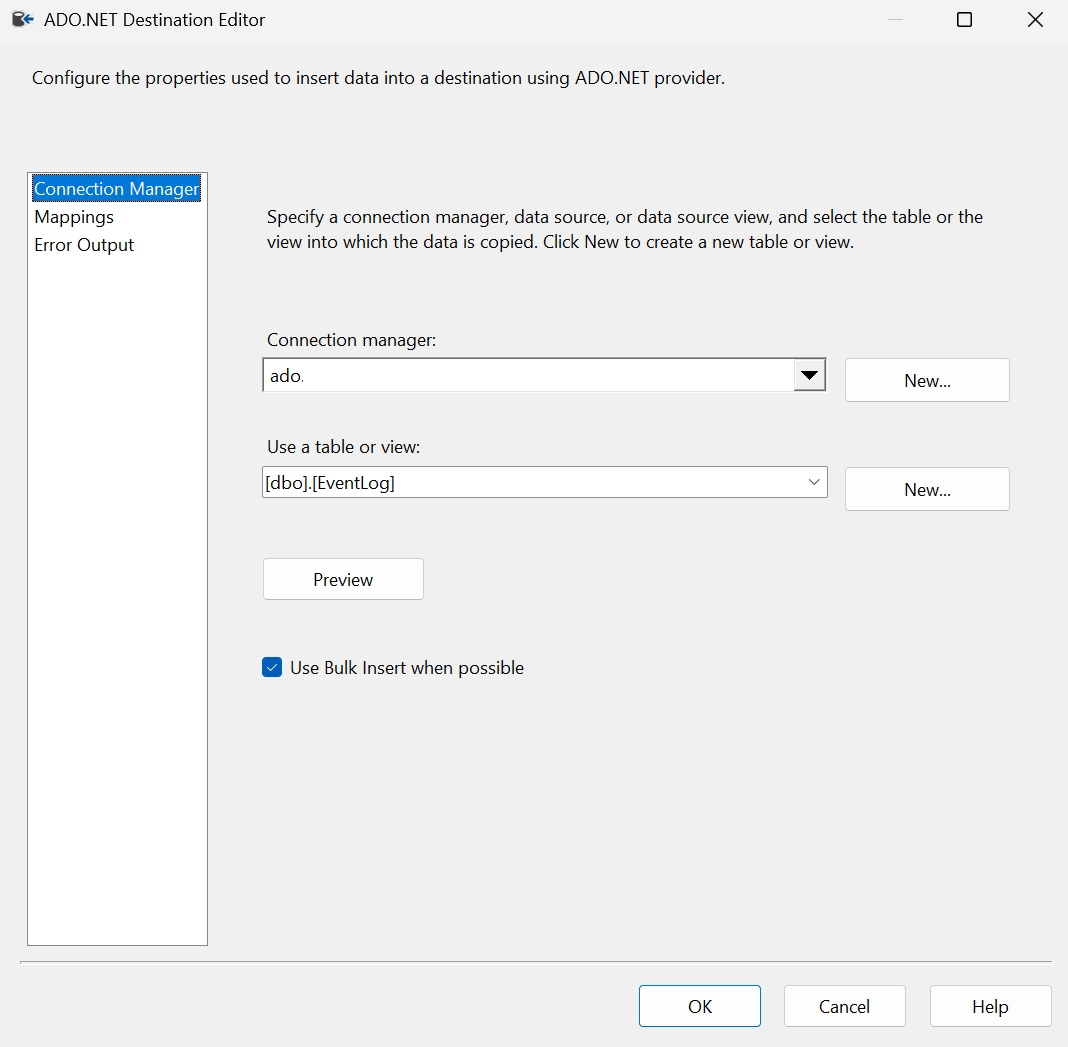Minimize the editor window
The height and width of the screenshot is (1047, 1068).
tap(894, 19)
